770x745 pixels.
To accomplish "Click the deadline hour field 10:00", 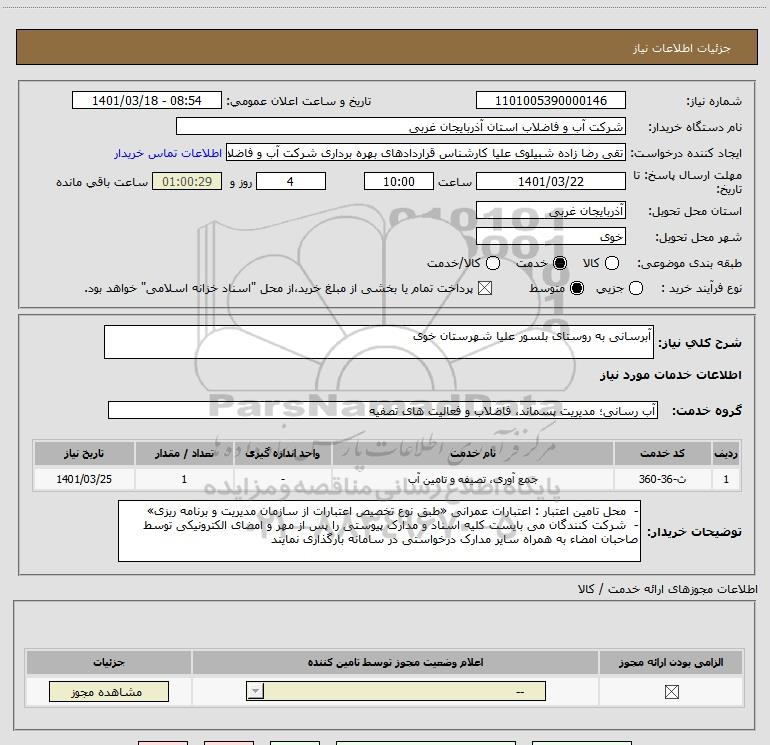I will tap(399, 181).
